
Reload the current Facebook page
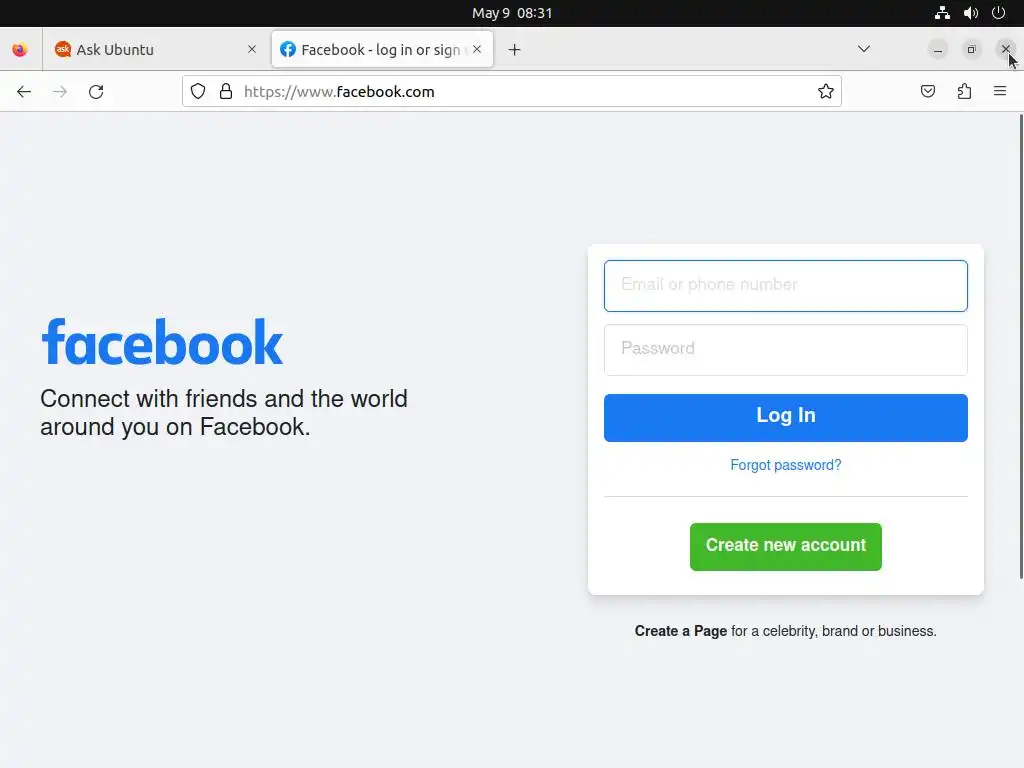click(x=96, y=91)
